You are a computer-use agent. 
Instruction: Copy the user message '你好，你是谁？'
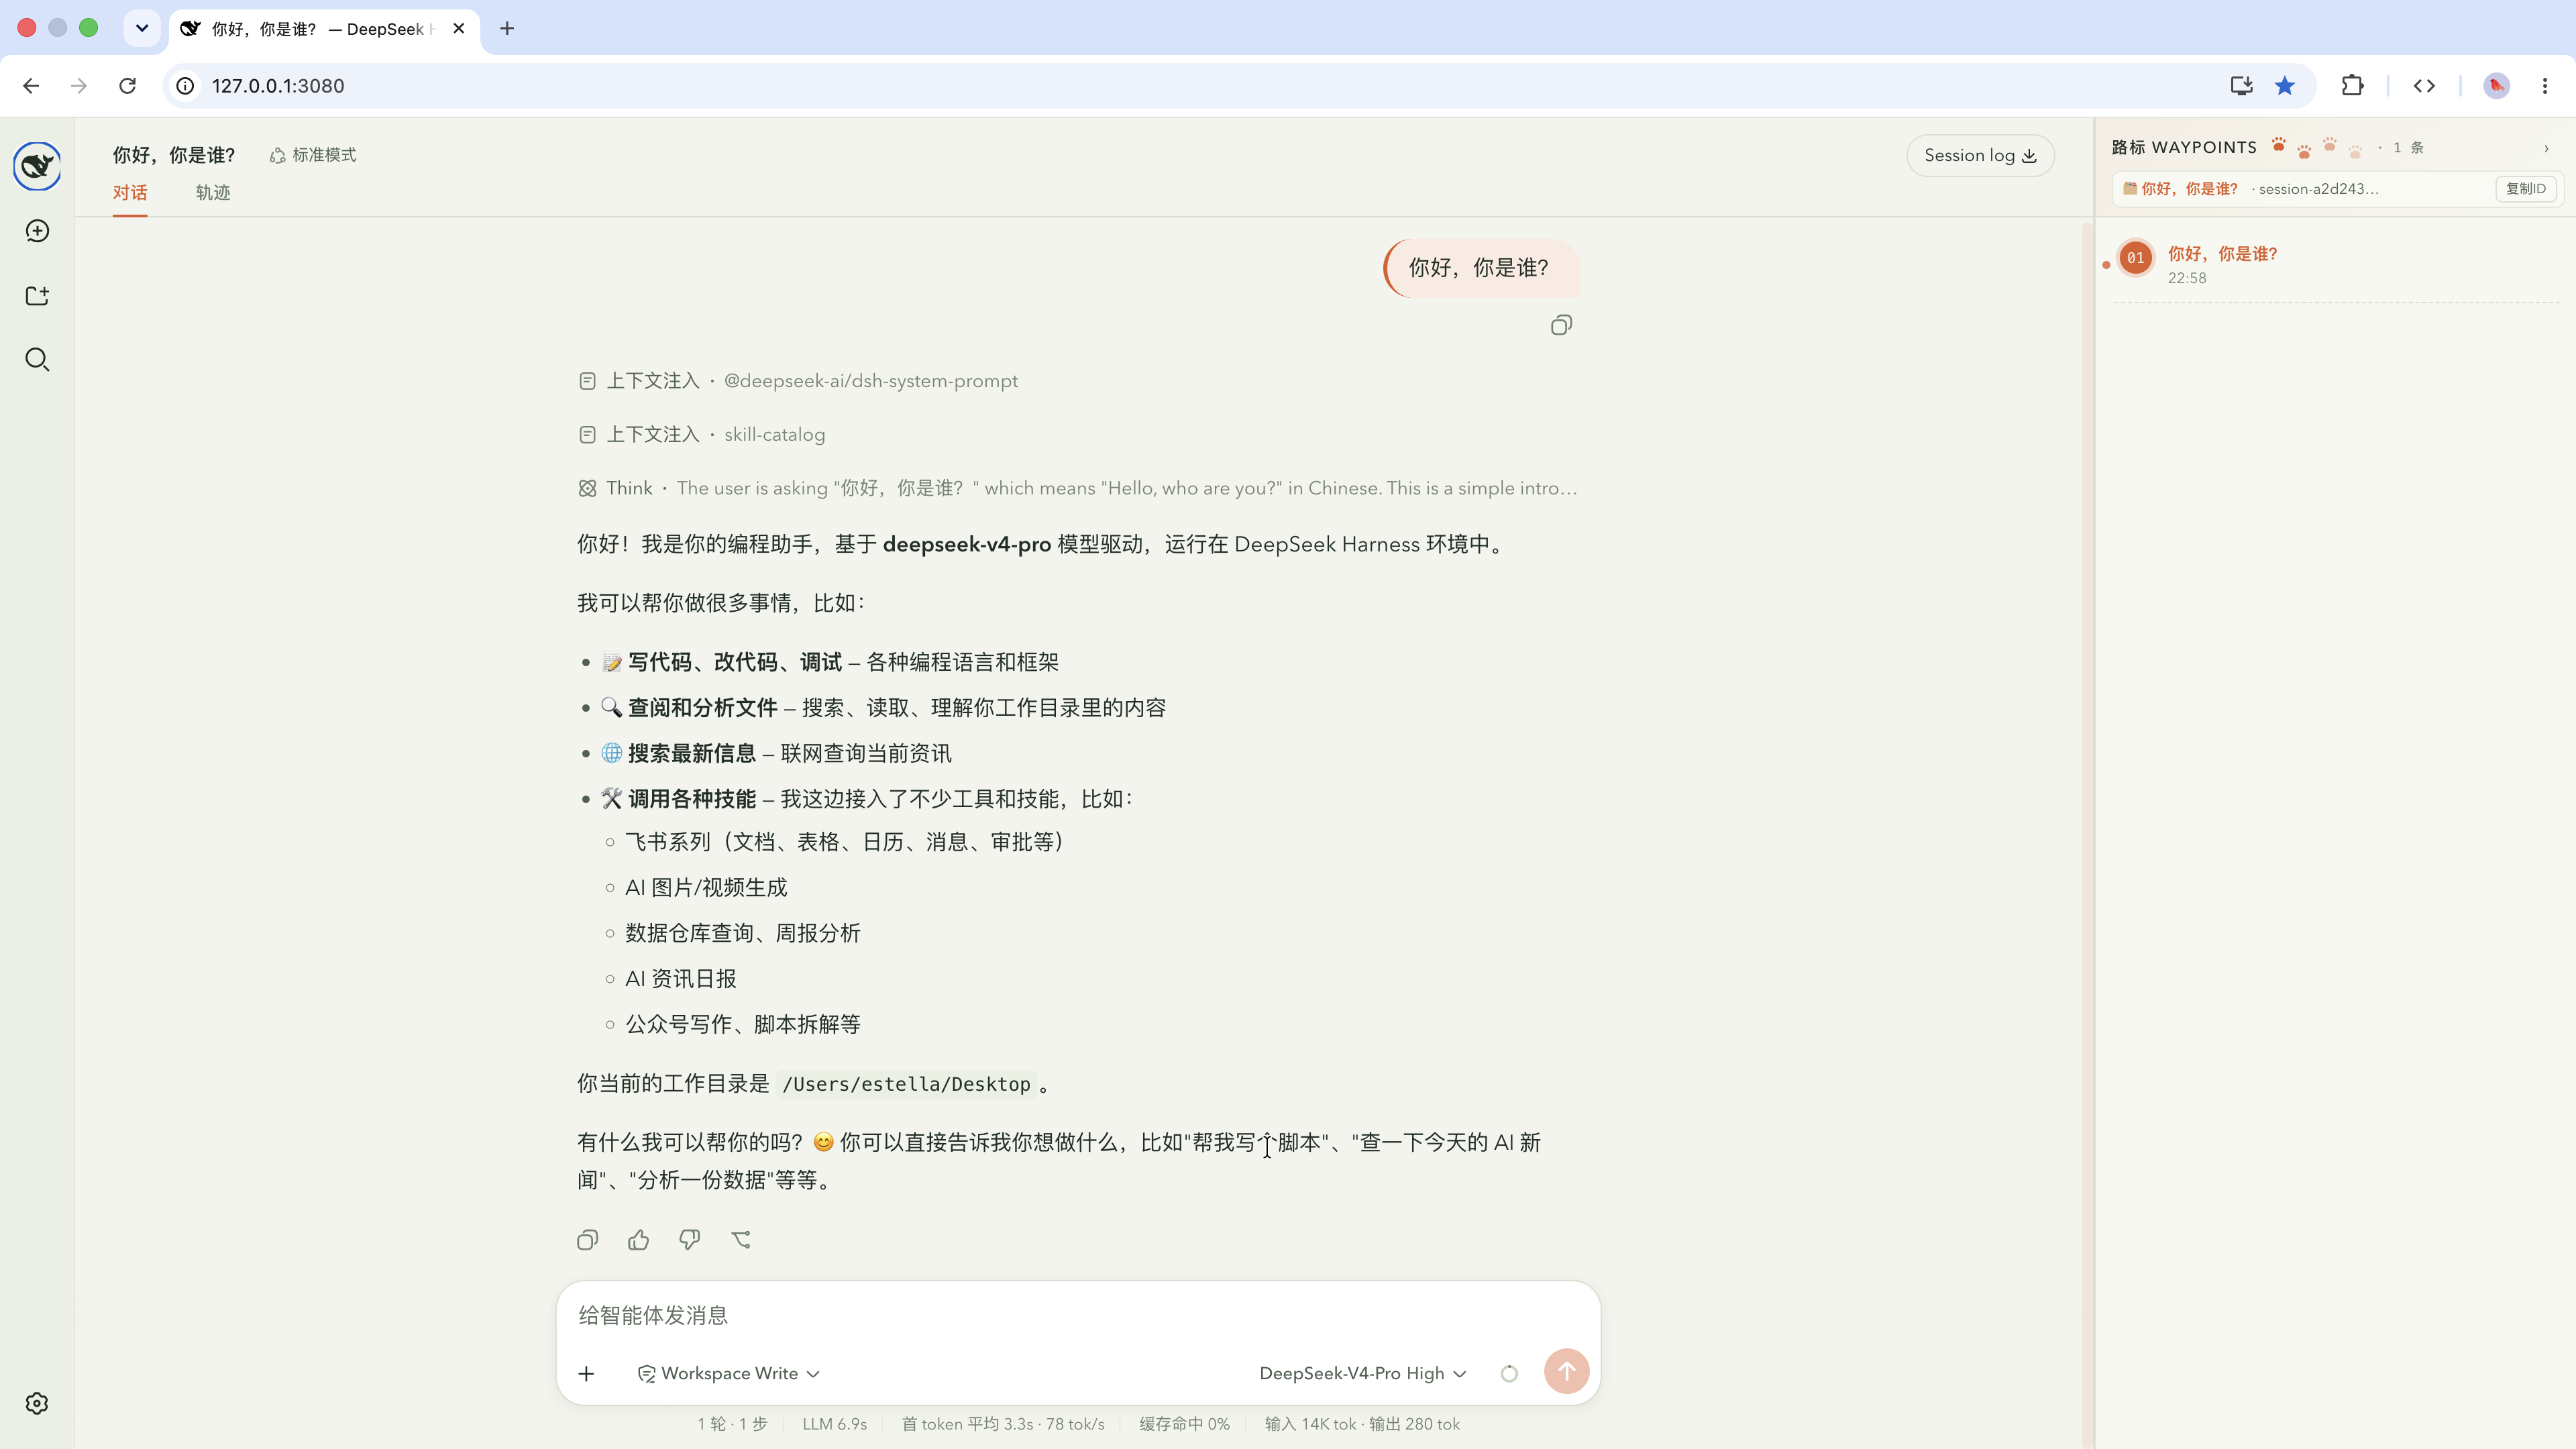[1561, 325]
